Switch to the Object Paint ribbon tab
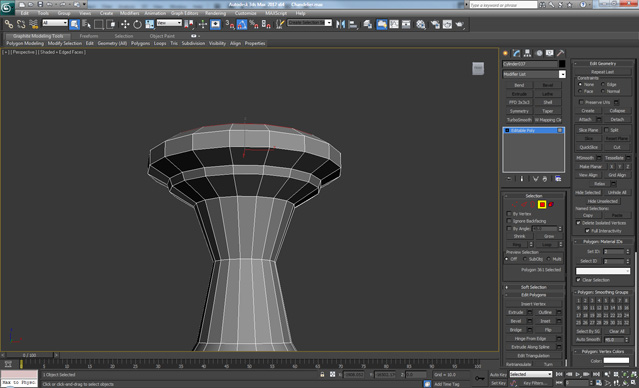Image resolution: width=639 pixels, height=388 pixels. pyautogui.click(x=162, y=36)
